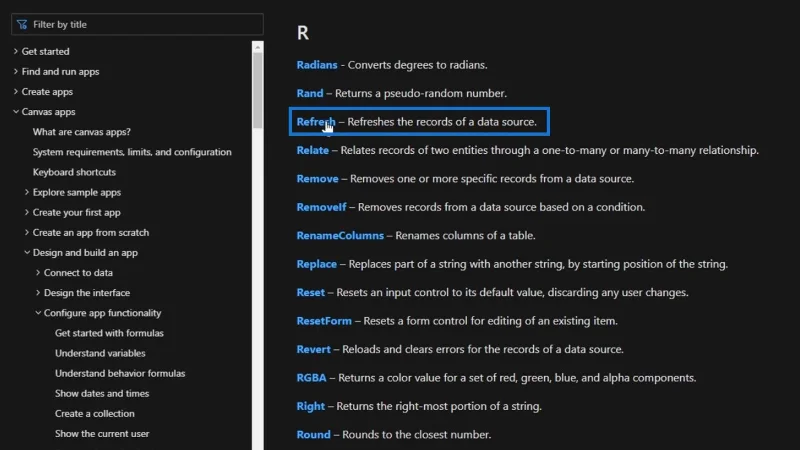This screenshot has width=800, height=450.
Task: Click text 'Renames columns of a table.'
Action: pos(465,236)
